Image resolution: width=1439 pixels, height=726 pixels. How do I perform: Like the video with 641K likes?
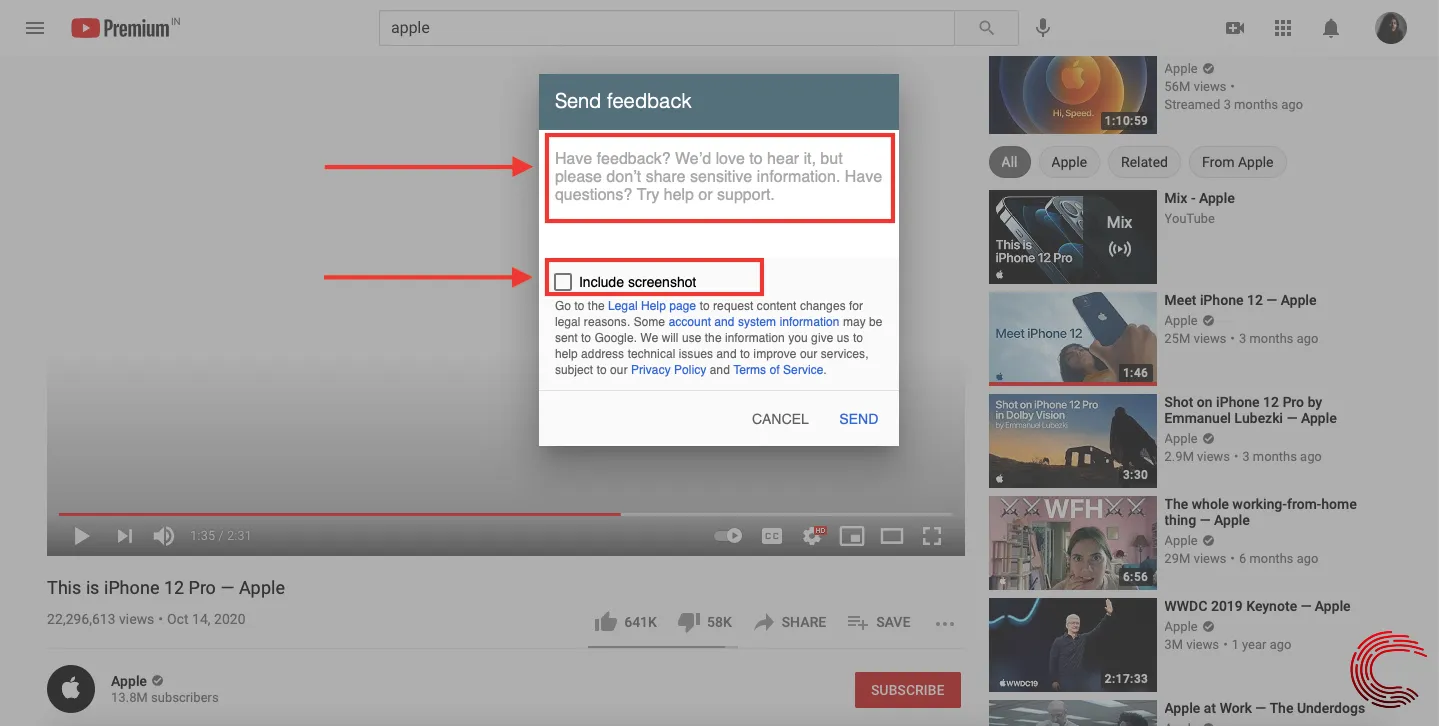point(625,622)
